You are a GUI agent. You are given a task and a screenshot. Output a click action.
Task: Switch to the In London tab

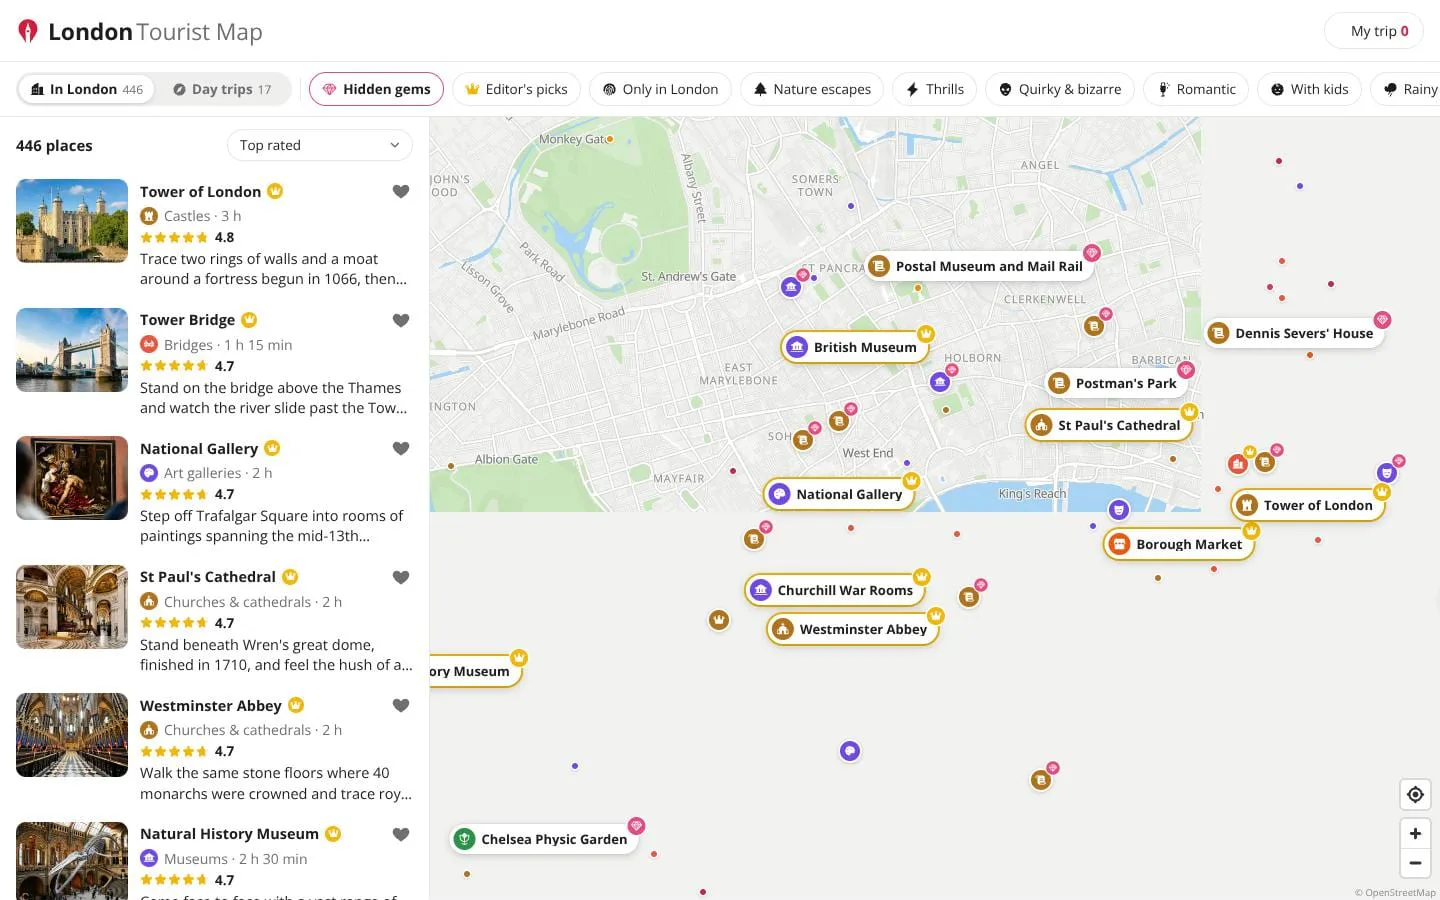(x=87, y=89)
